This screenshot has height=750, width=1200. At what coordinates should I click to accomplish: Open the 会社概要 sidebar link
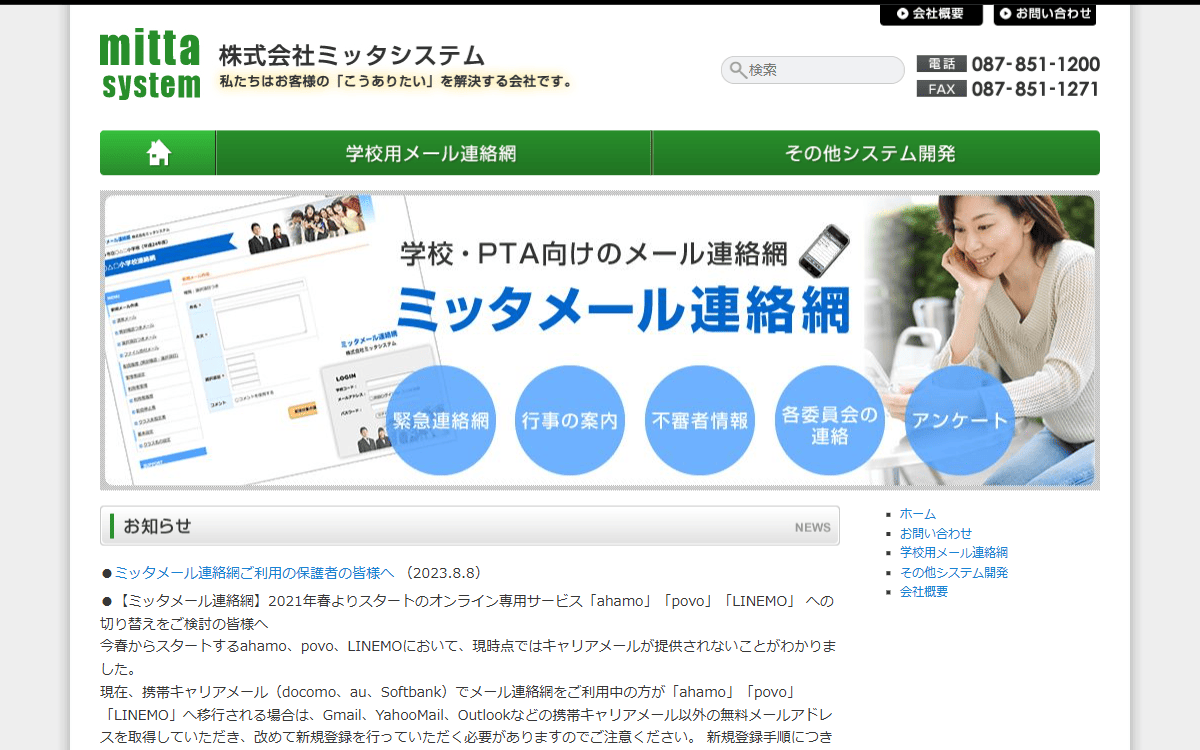[x=924, y=591]
